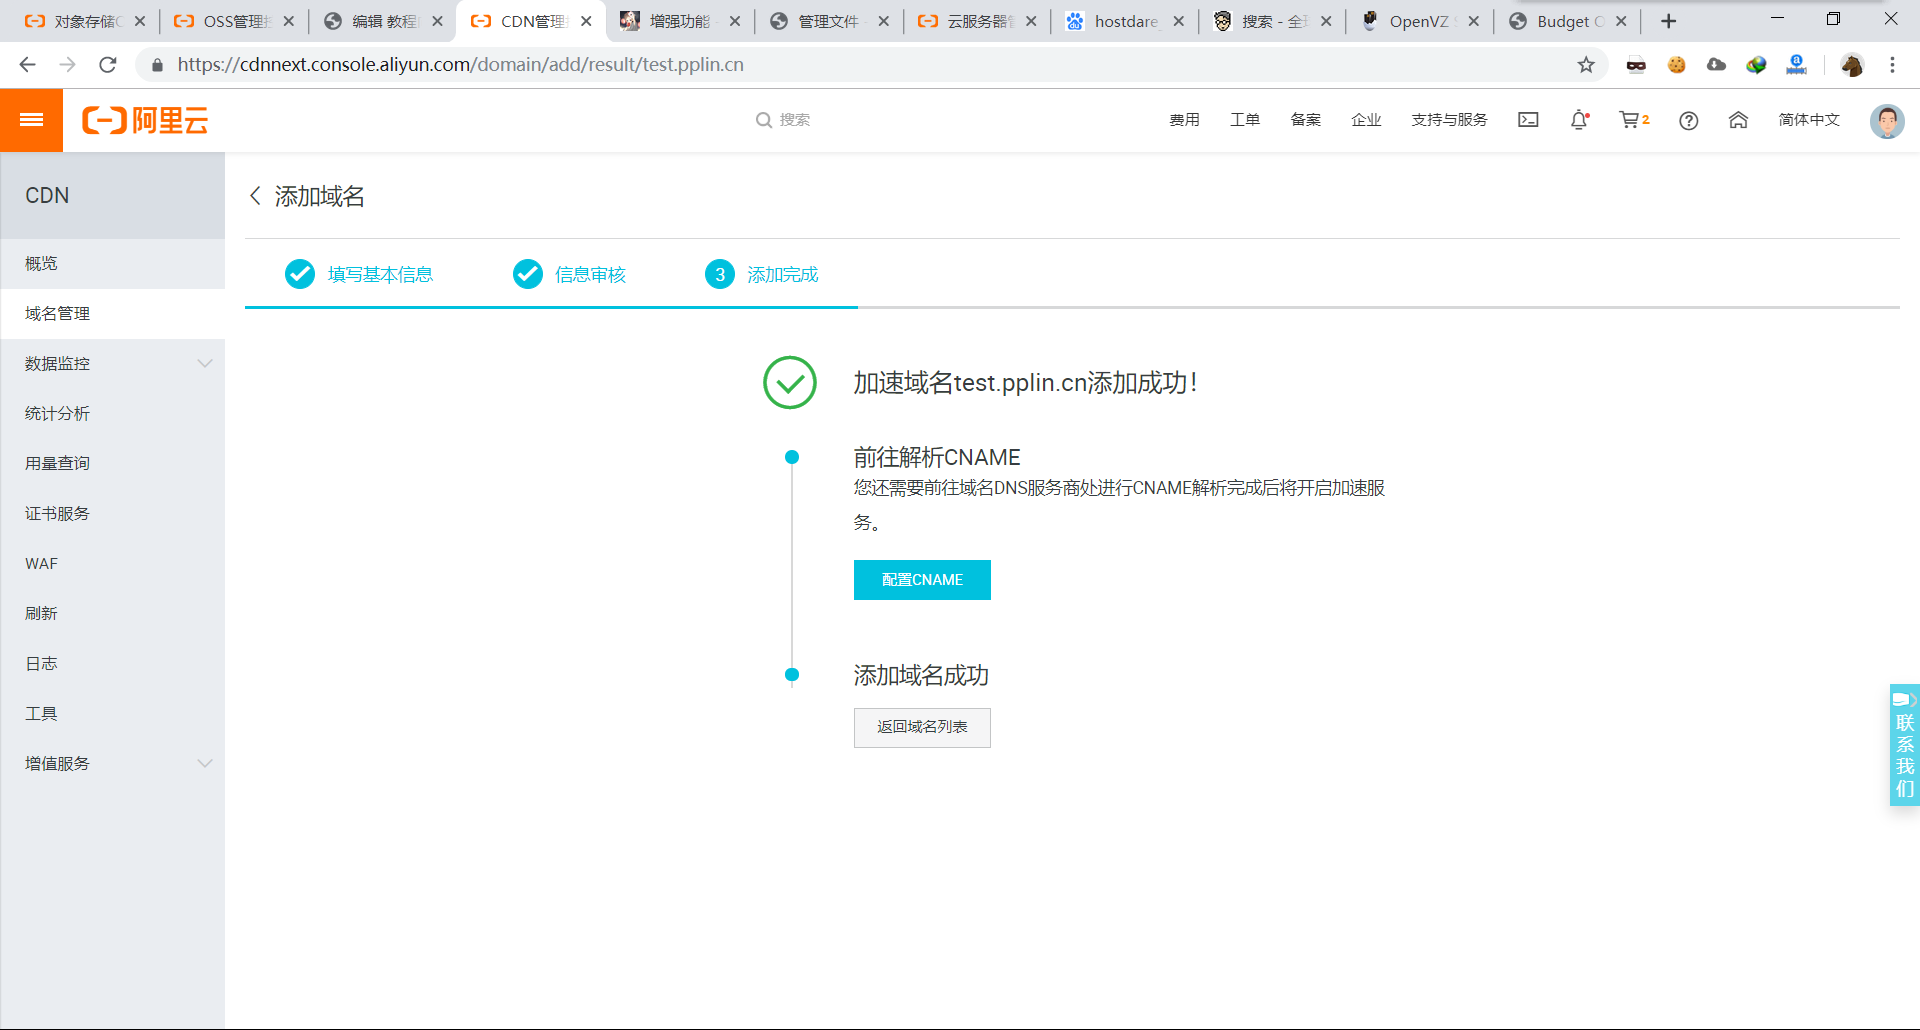View the shopping cart with 2 items
This screenshot has width=1920, height=1030.
pos(1632,120)
